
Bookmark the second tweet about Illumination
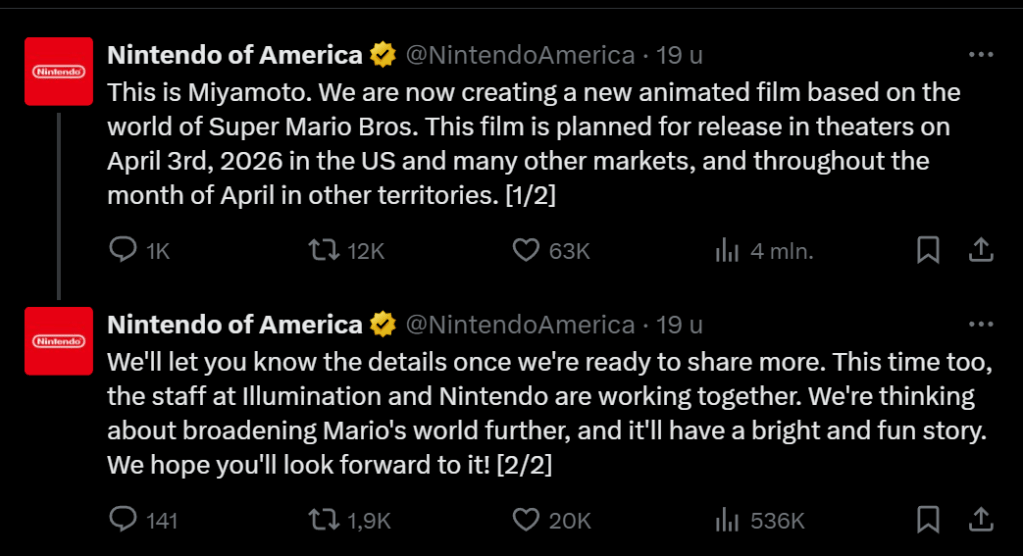[928, 520]
